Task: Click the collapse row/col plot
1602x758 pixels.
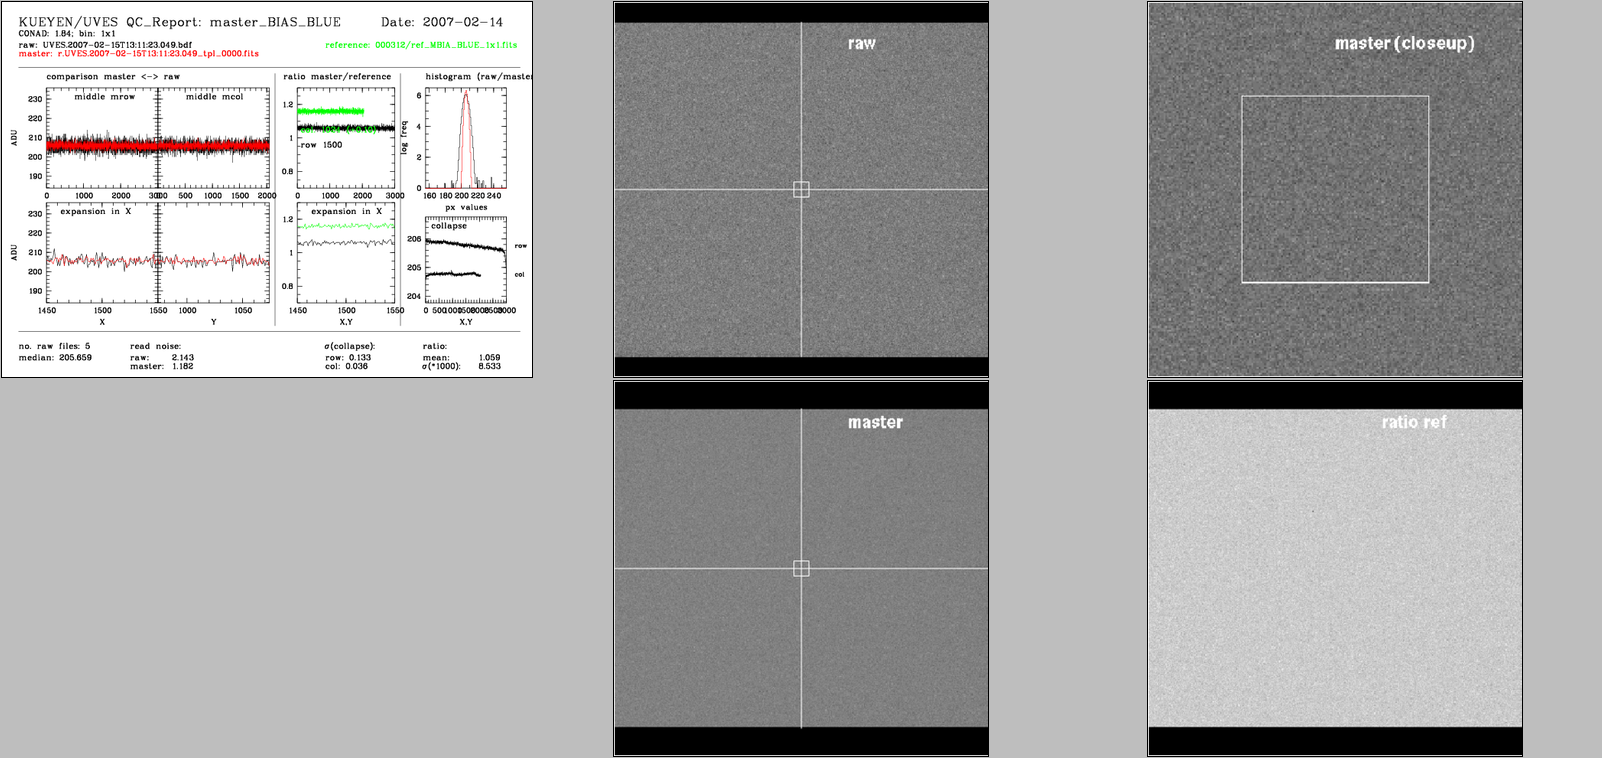Action: coord(466,260)
